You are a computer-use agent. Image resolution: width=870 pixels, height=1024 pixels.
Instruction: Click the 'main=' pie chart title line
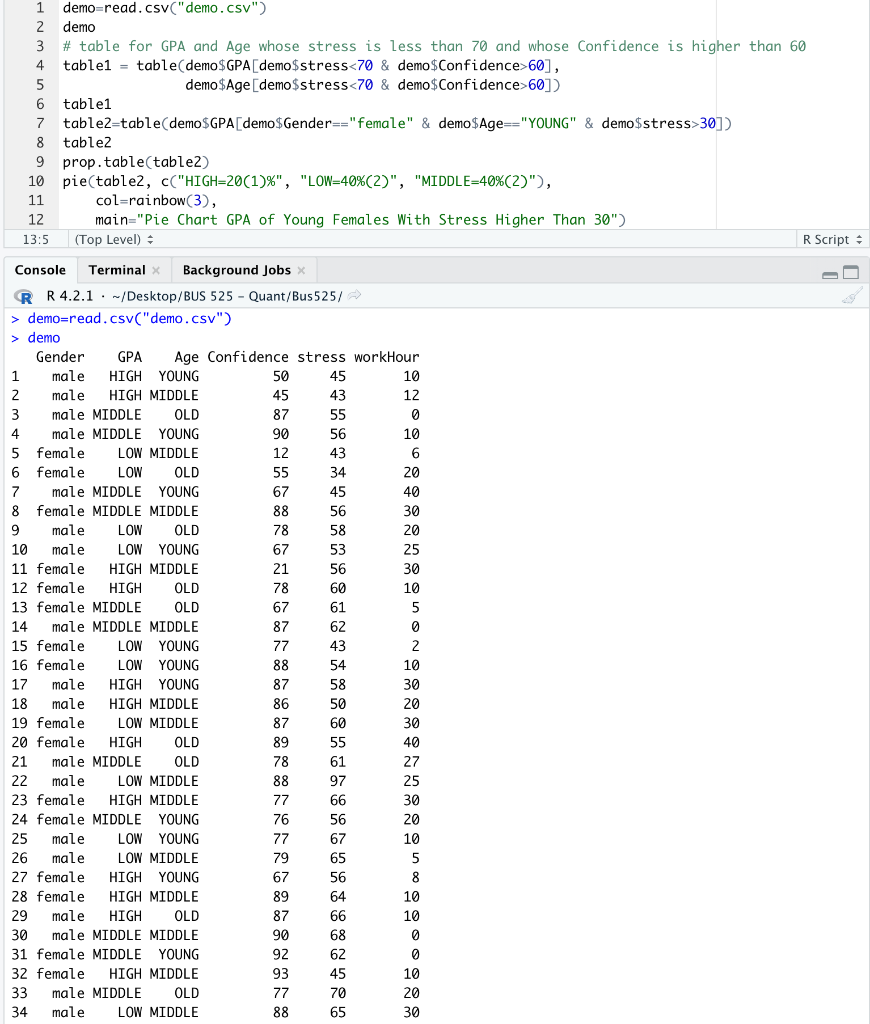[x=361, y=220]
